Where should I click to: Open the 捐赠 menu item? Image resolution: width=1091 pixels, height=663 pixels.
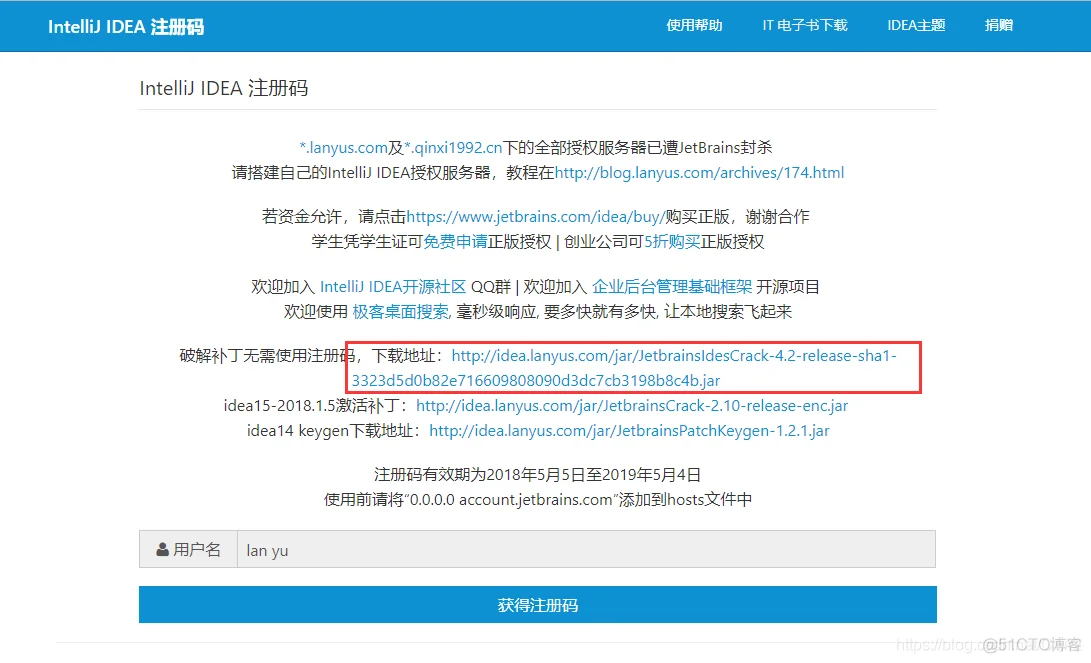point(998,25)
